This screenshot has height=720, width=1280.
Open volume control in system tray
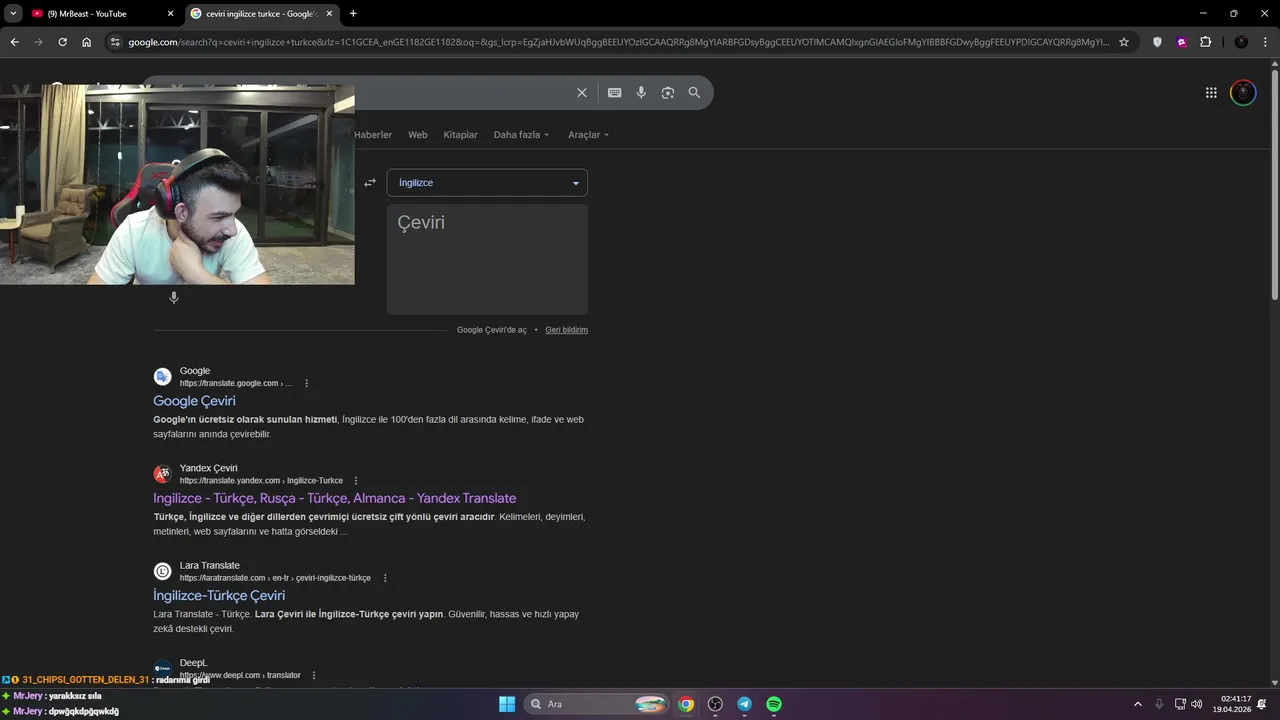(1197, 704)
